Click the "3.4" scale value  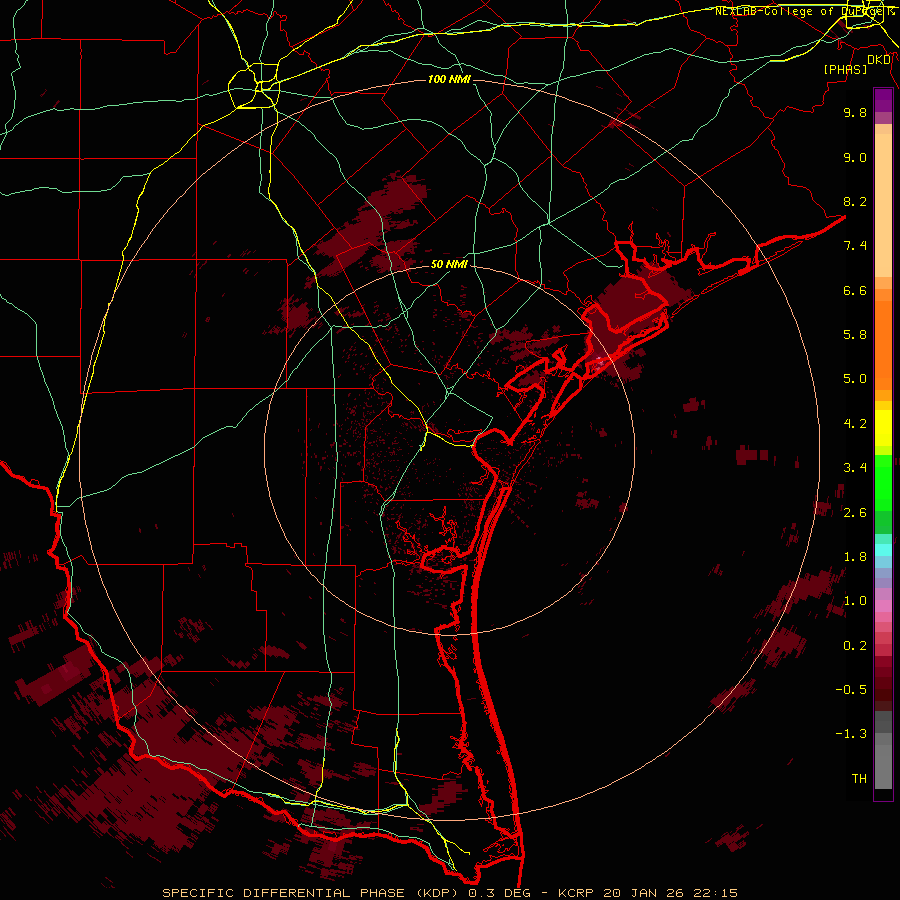point(855,468)
